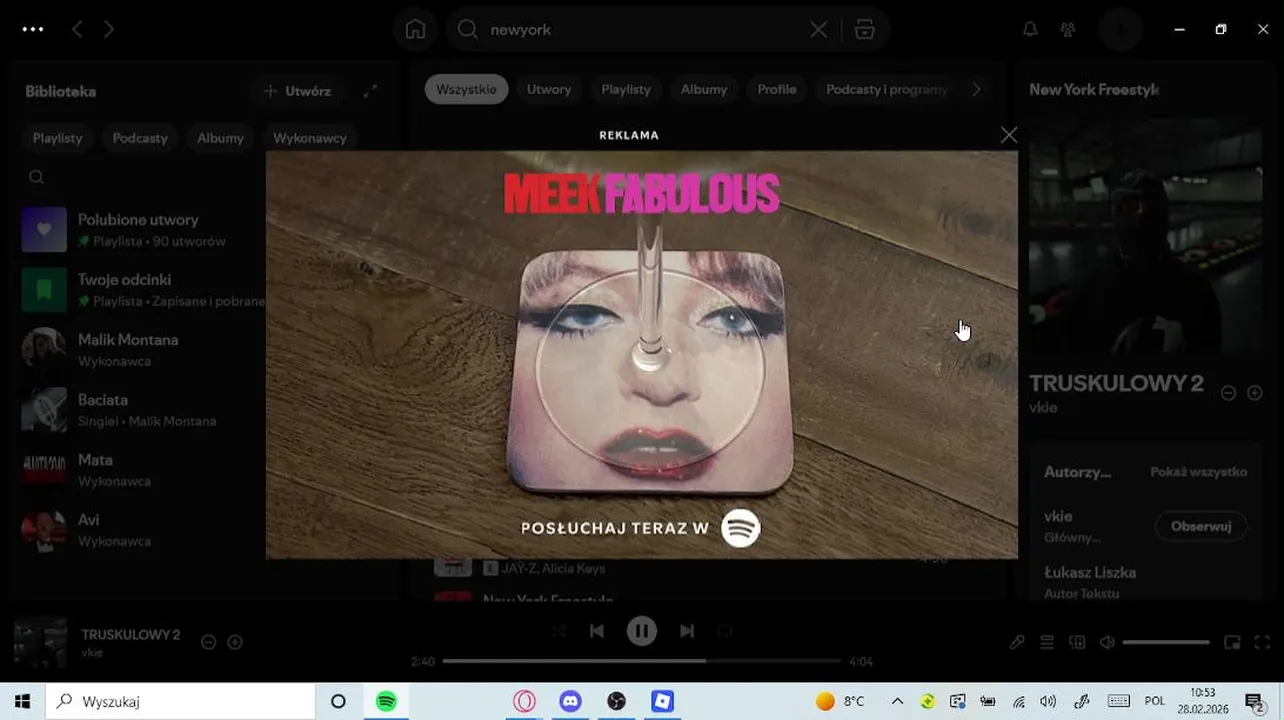Add the track from the now playing panel
Image resolution: width=1284 pixels, height=720 pixels.
[x=1255, y=393]
